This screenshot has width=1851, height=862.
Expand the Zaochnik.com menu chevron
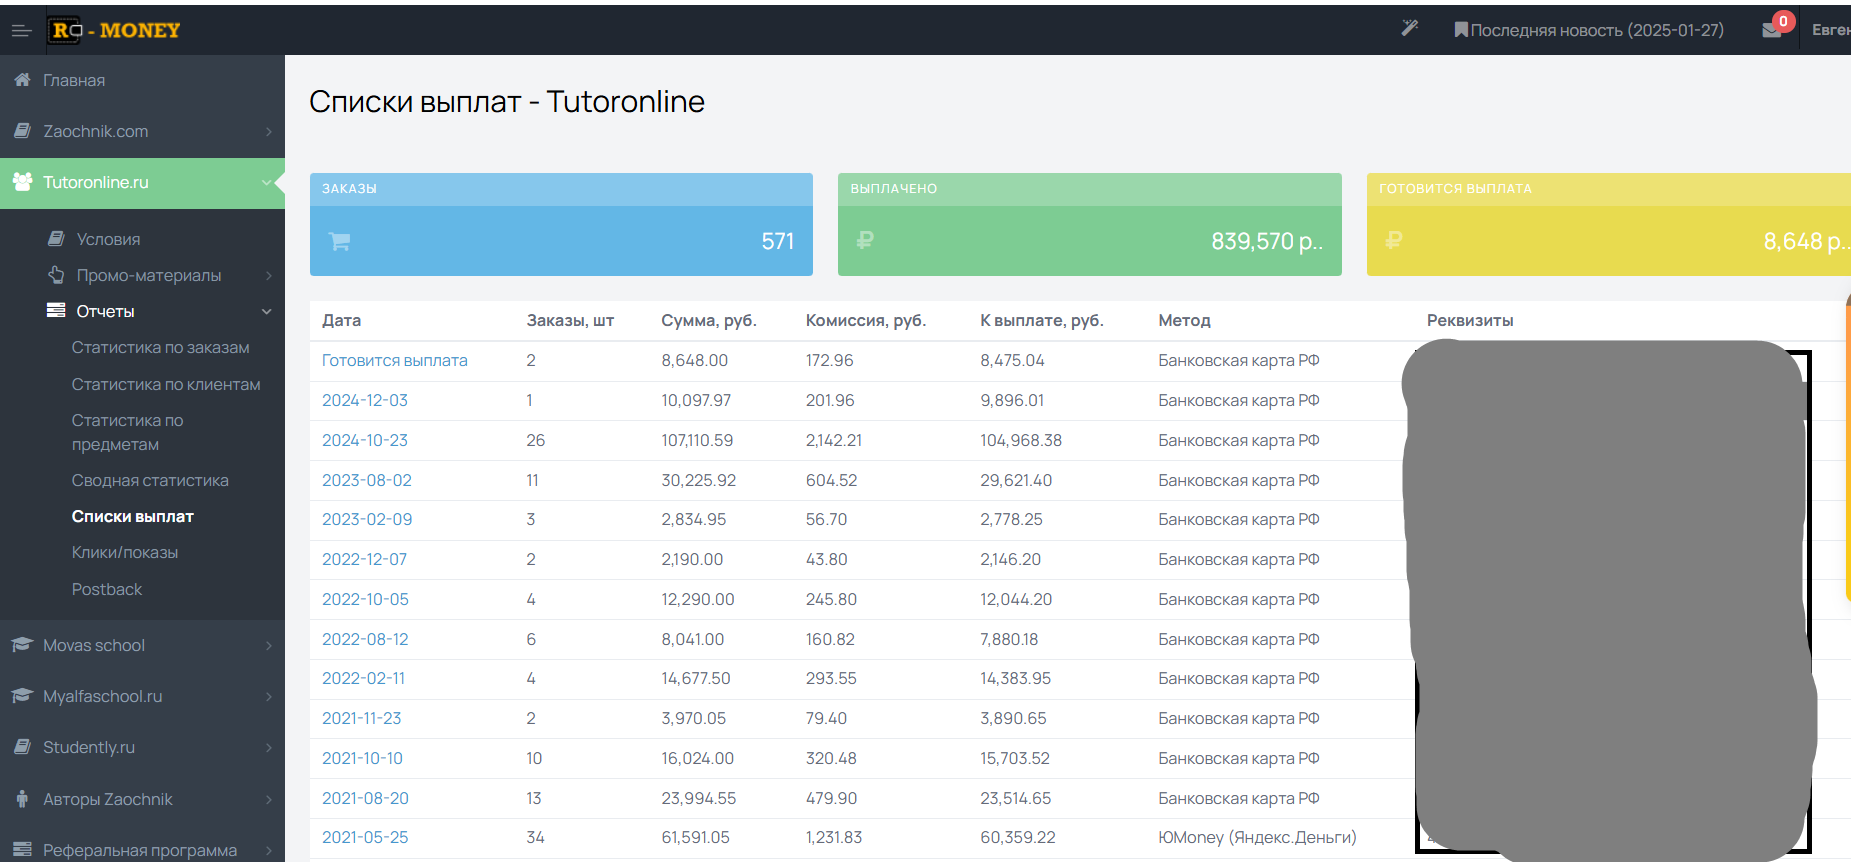[x=268, y=132]
